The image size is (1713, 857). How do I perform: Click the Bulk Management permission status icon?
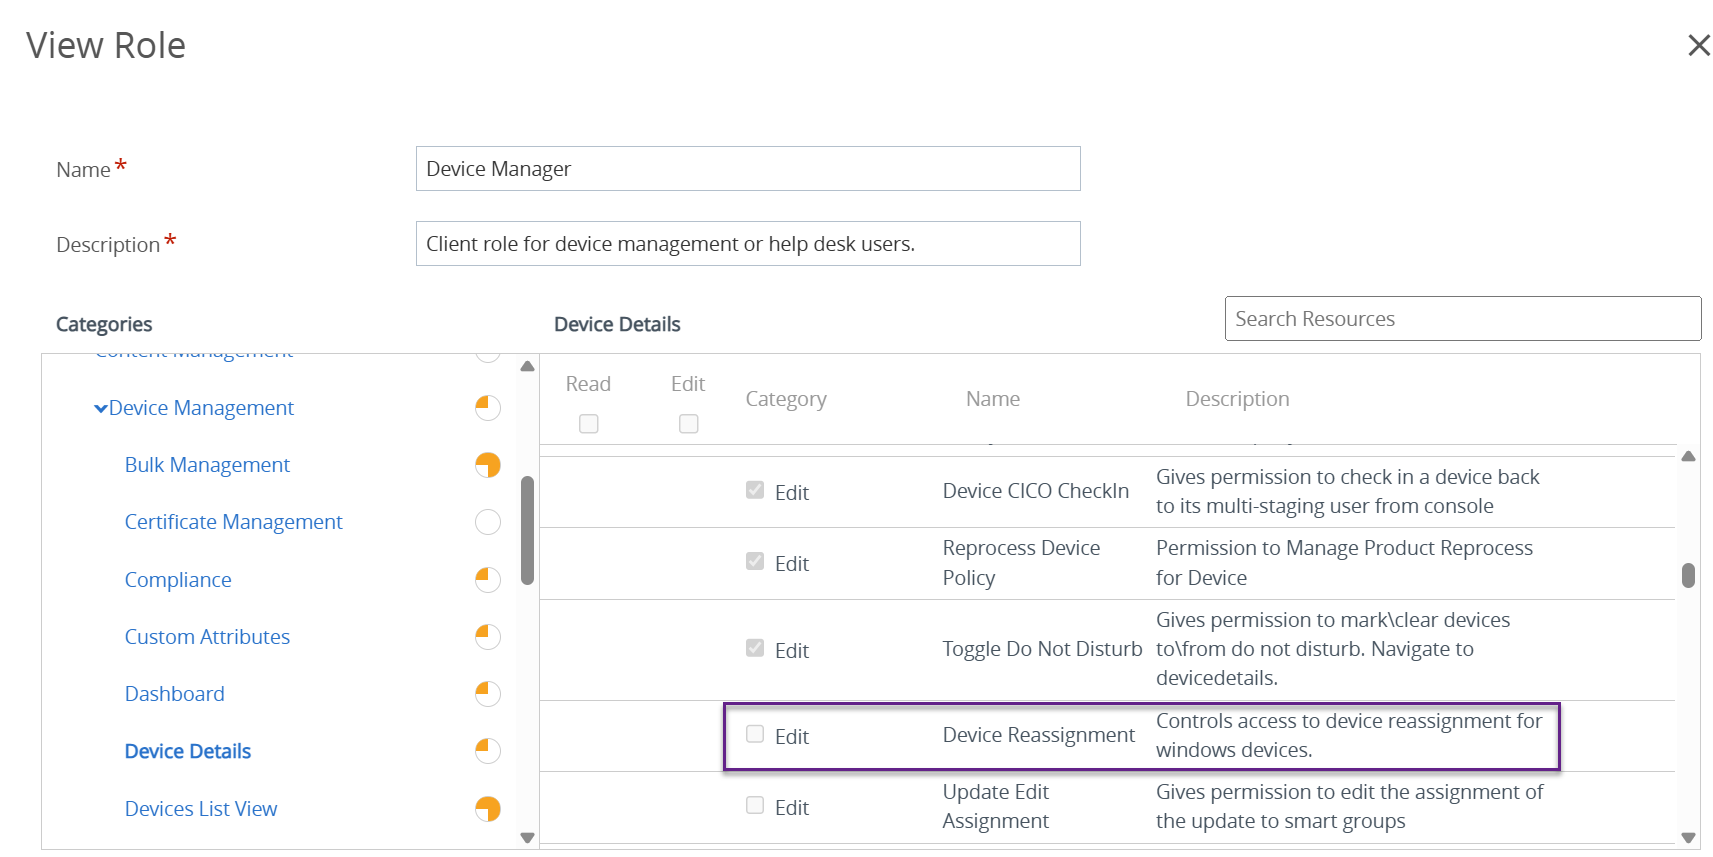[x=487, y=465]
